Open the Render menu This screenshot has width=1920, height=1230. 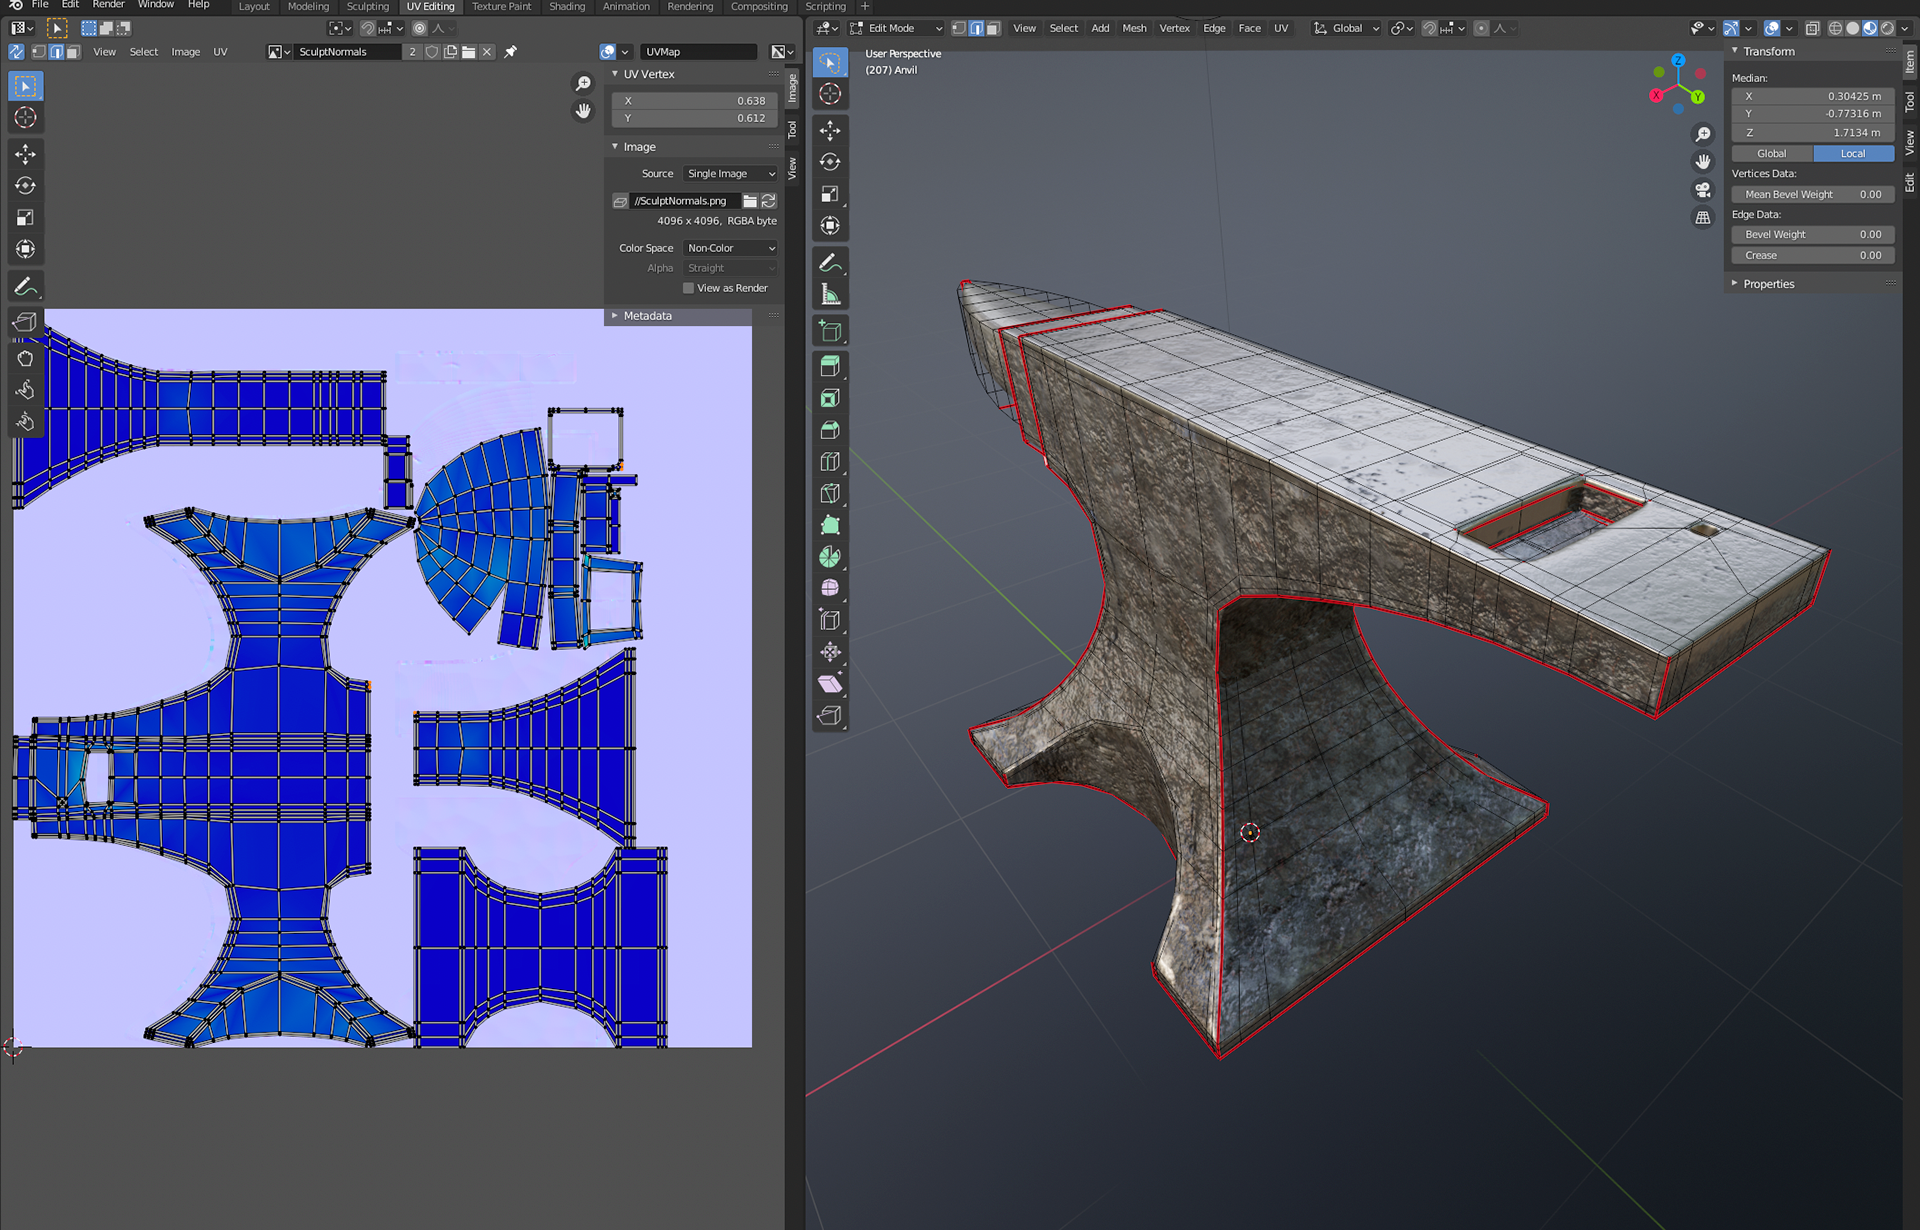(108, 5)
